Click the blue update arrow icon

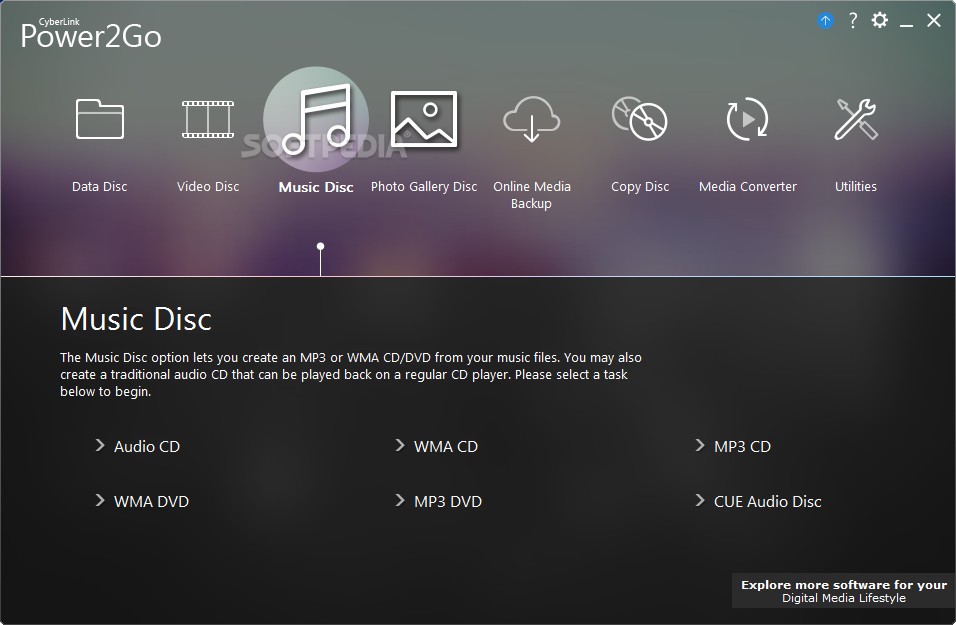[x=825, y=21]
